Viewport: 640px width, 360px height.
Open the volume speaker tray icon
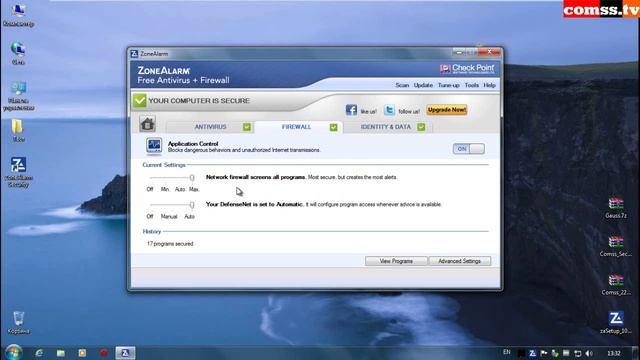click(589, 353)
